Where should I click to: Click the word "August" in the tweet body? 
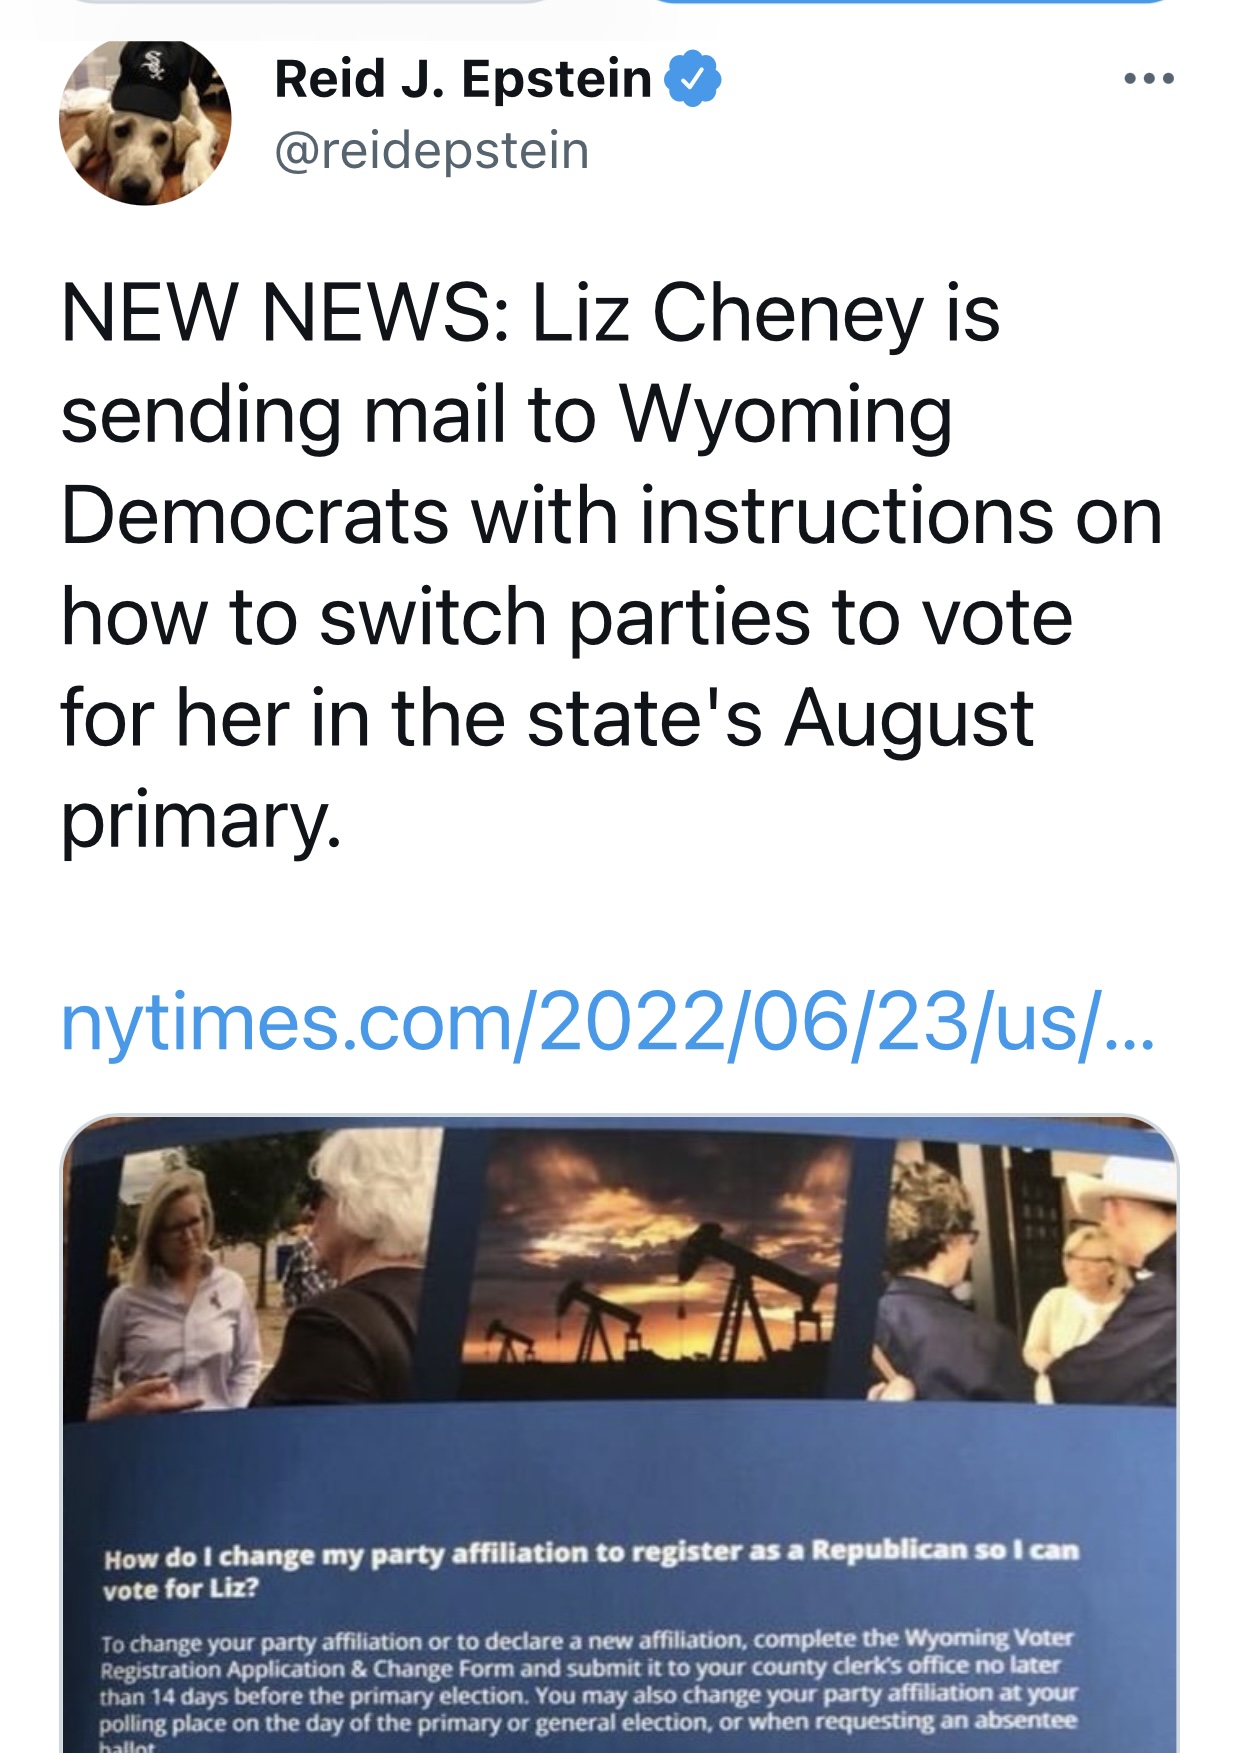tap(908, 718)
